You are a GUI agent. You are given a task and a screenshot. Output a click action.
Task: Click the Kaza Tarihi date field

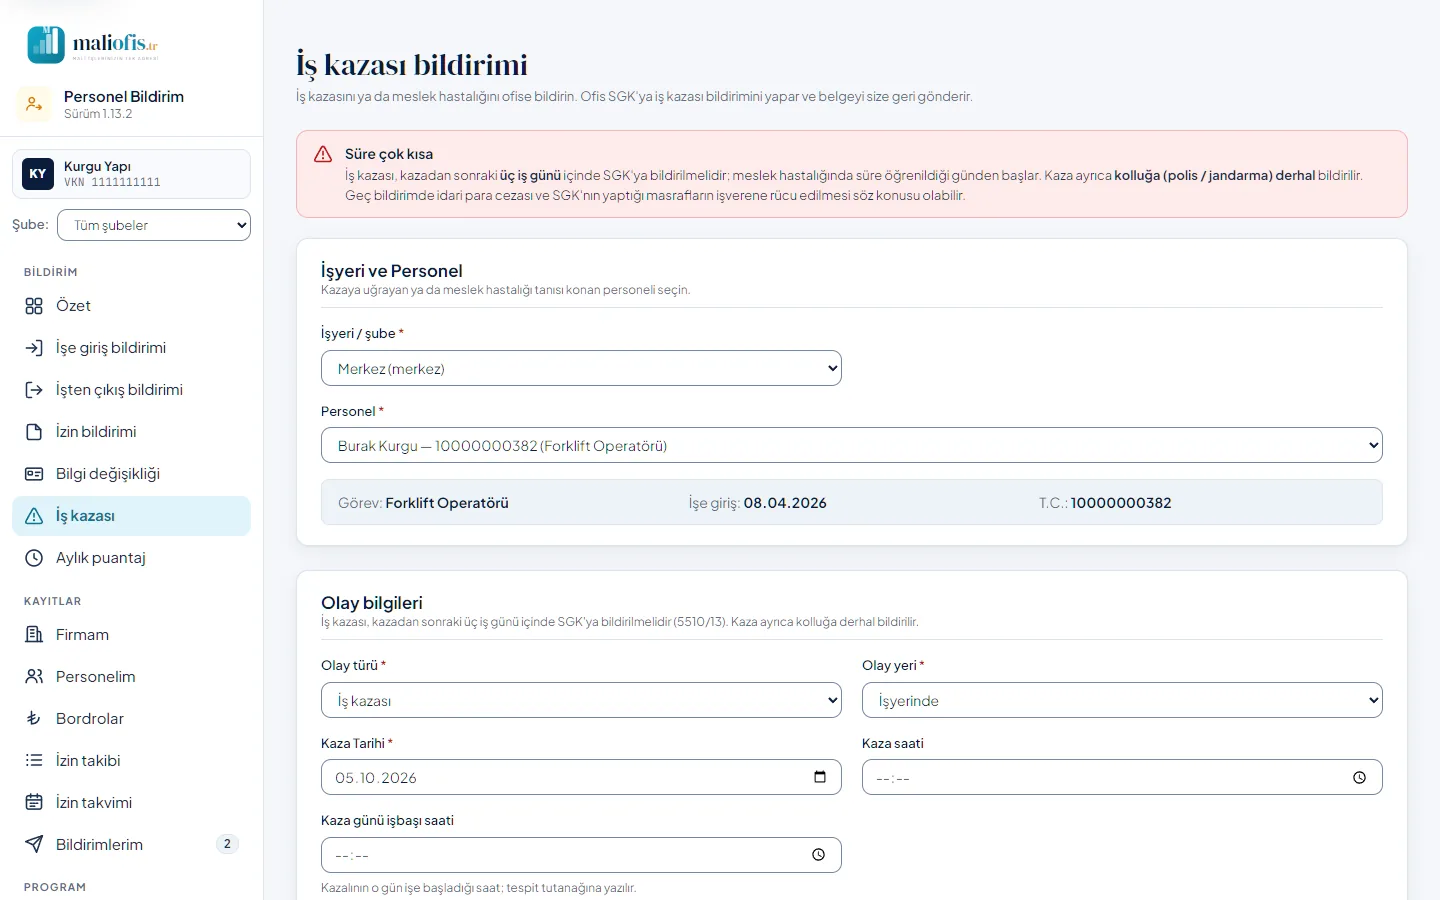click(581, 777)
